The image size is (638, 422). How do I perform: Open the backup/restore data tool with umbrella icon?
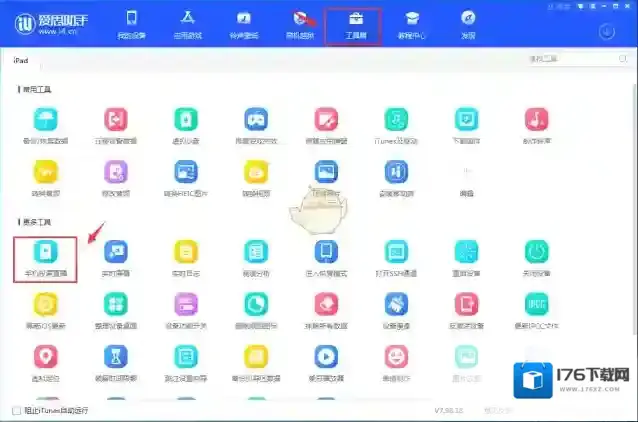coord(46,124)
